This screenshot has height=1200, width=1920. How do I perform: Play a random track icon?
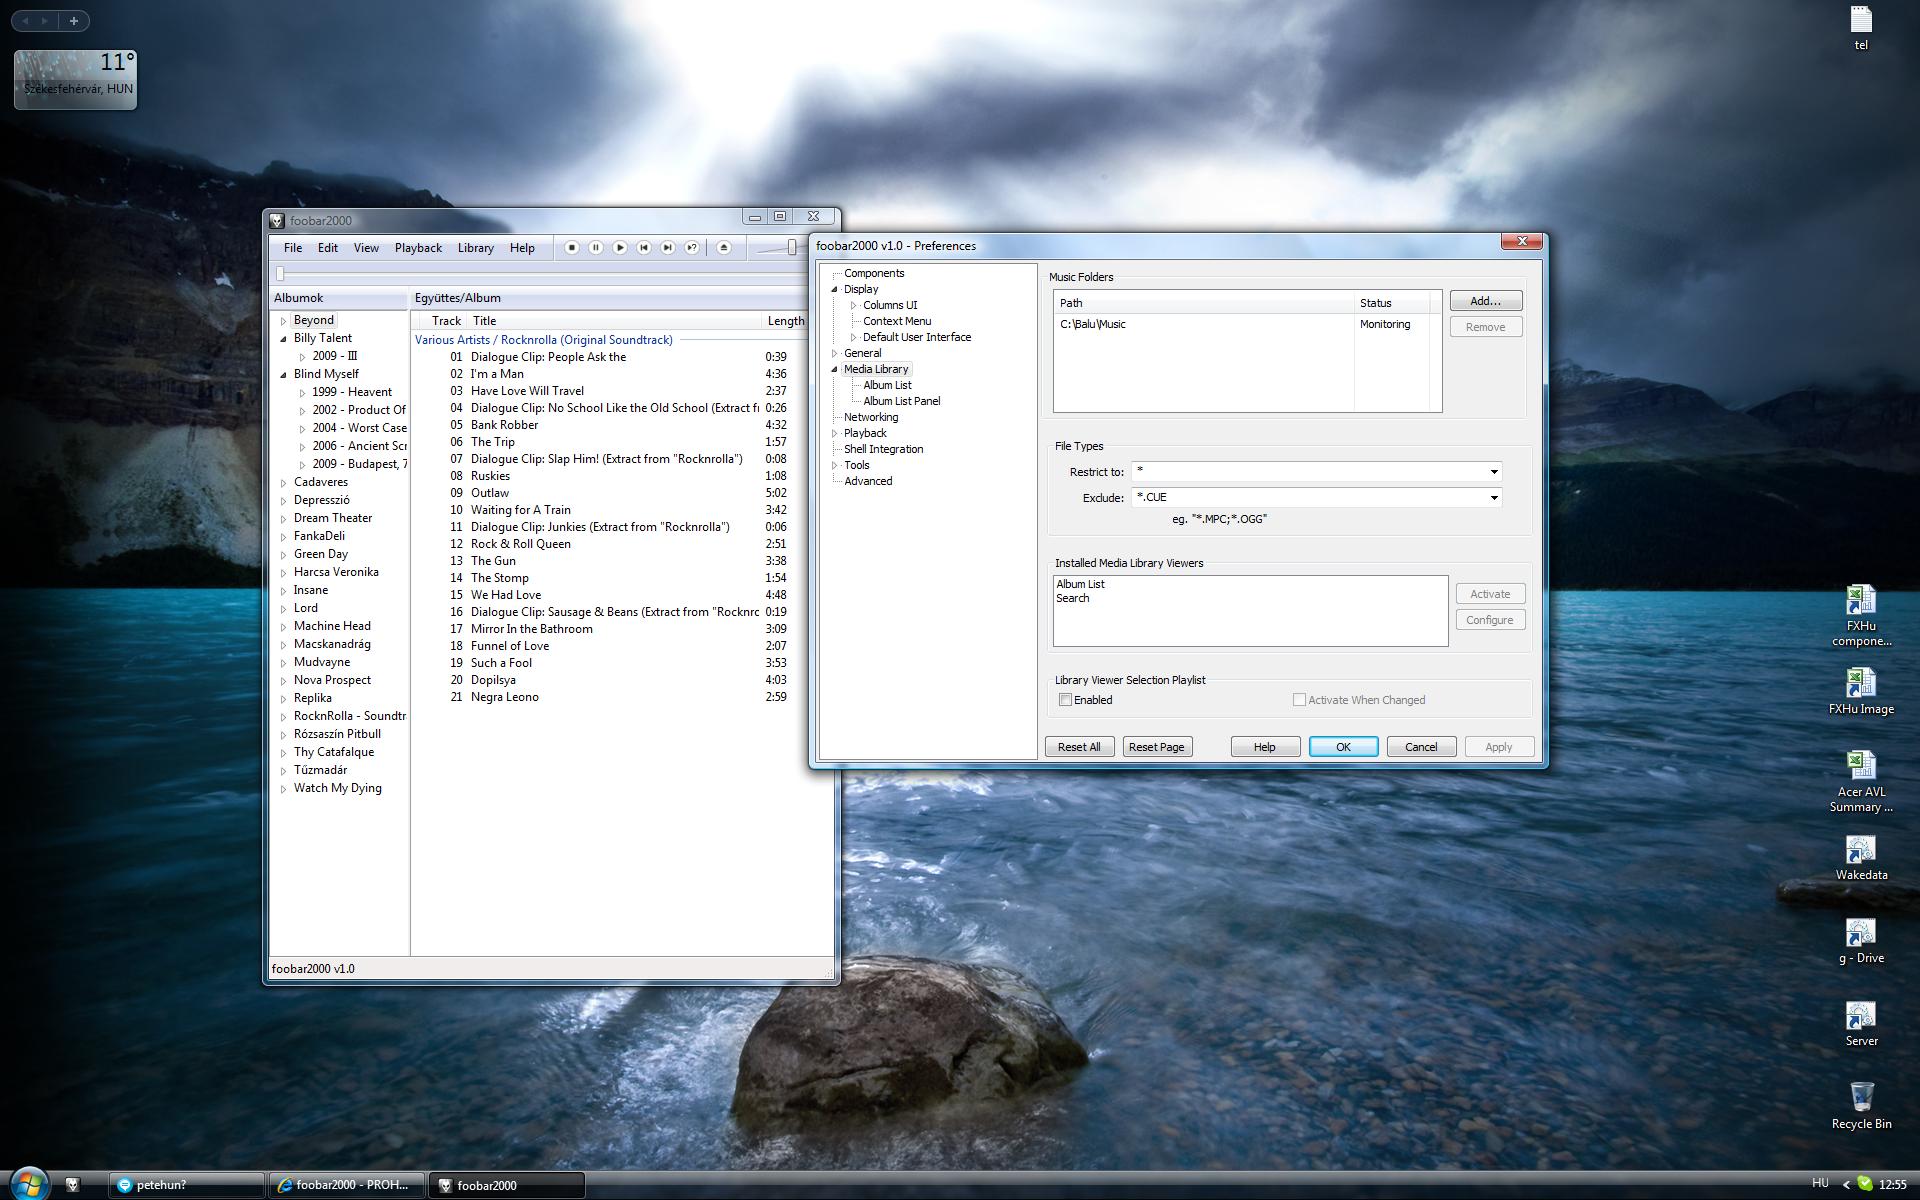(x=692, y=248)
